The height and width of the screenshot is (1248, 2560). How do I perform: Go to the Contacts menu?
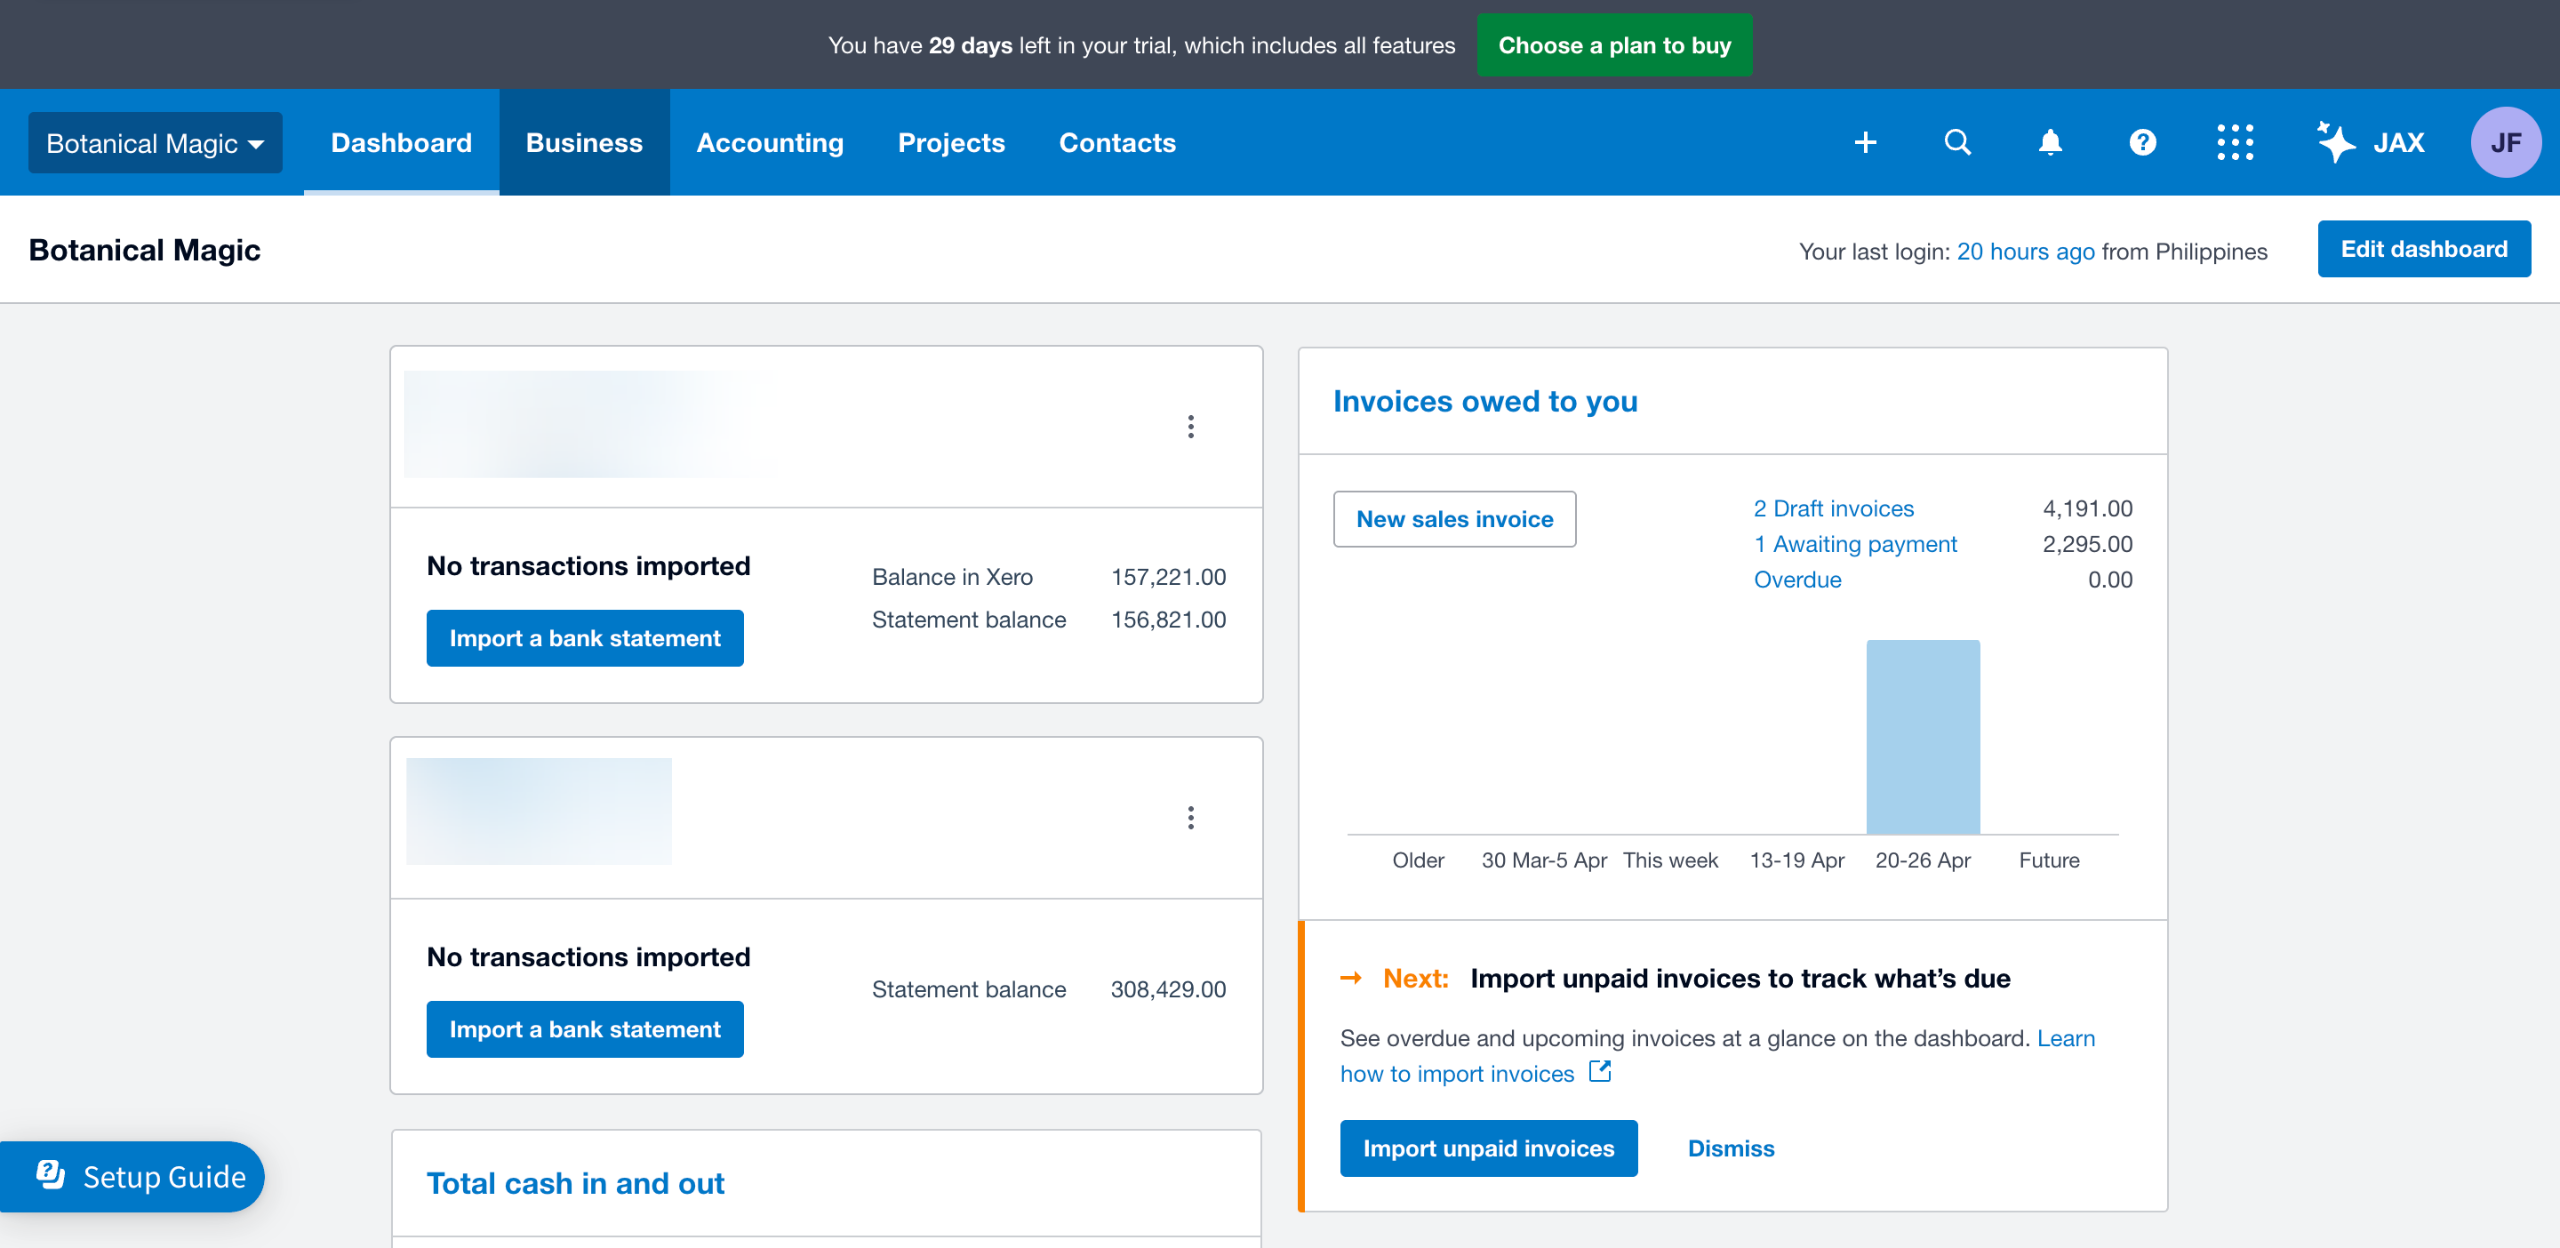1117,143
